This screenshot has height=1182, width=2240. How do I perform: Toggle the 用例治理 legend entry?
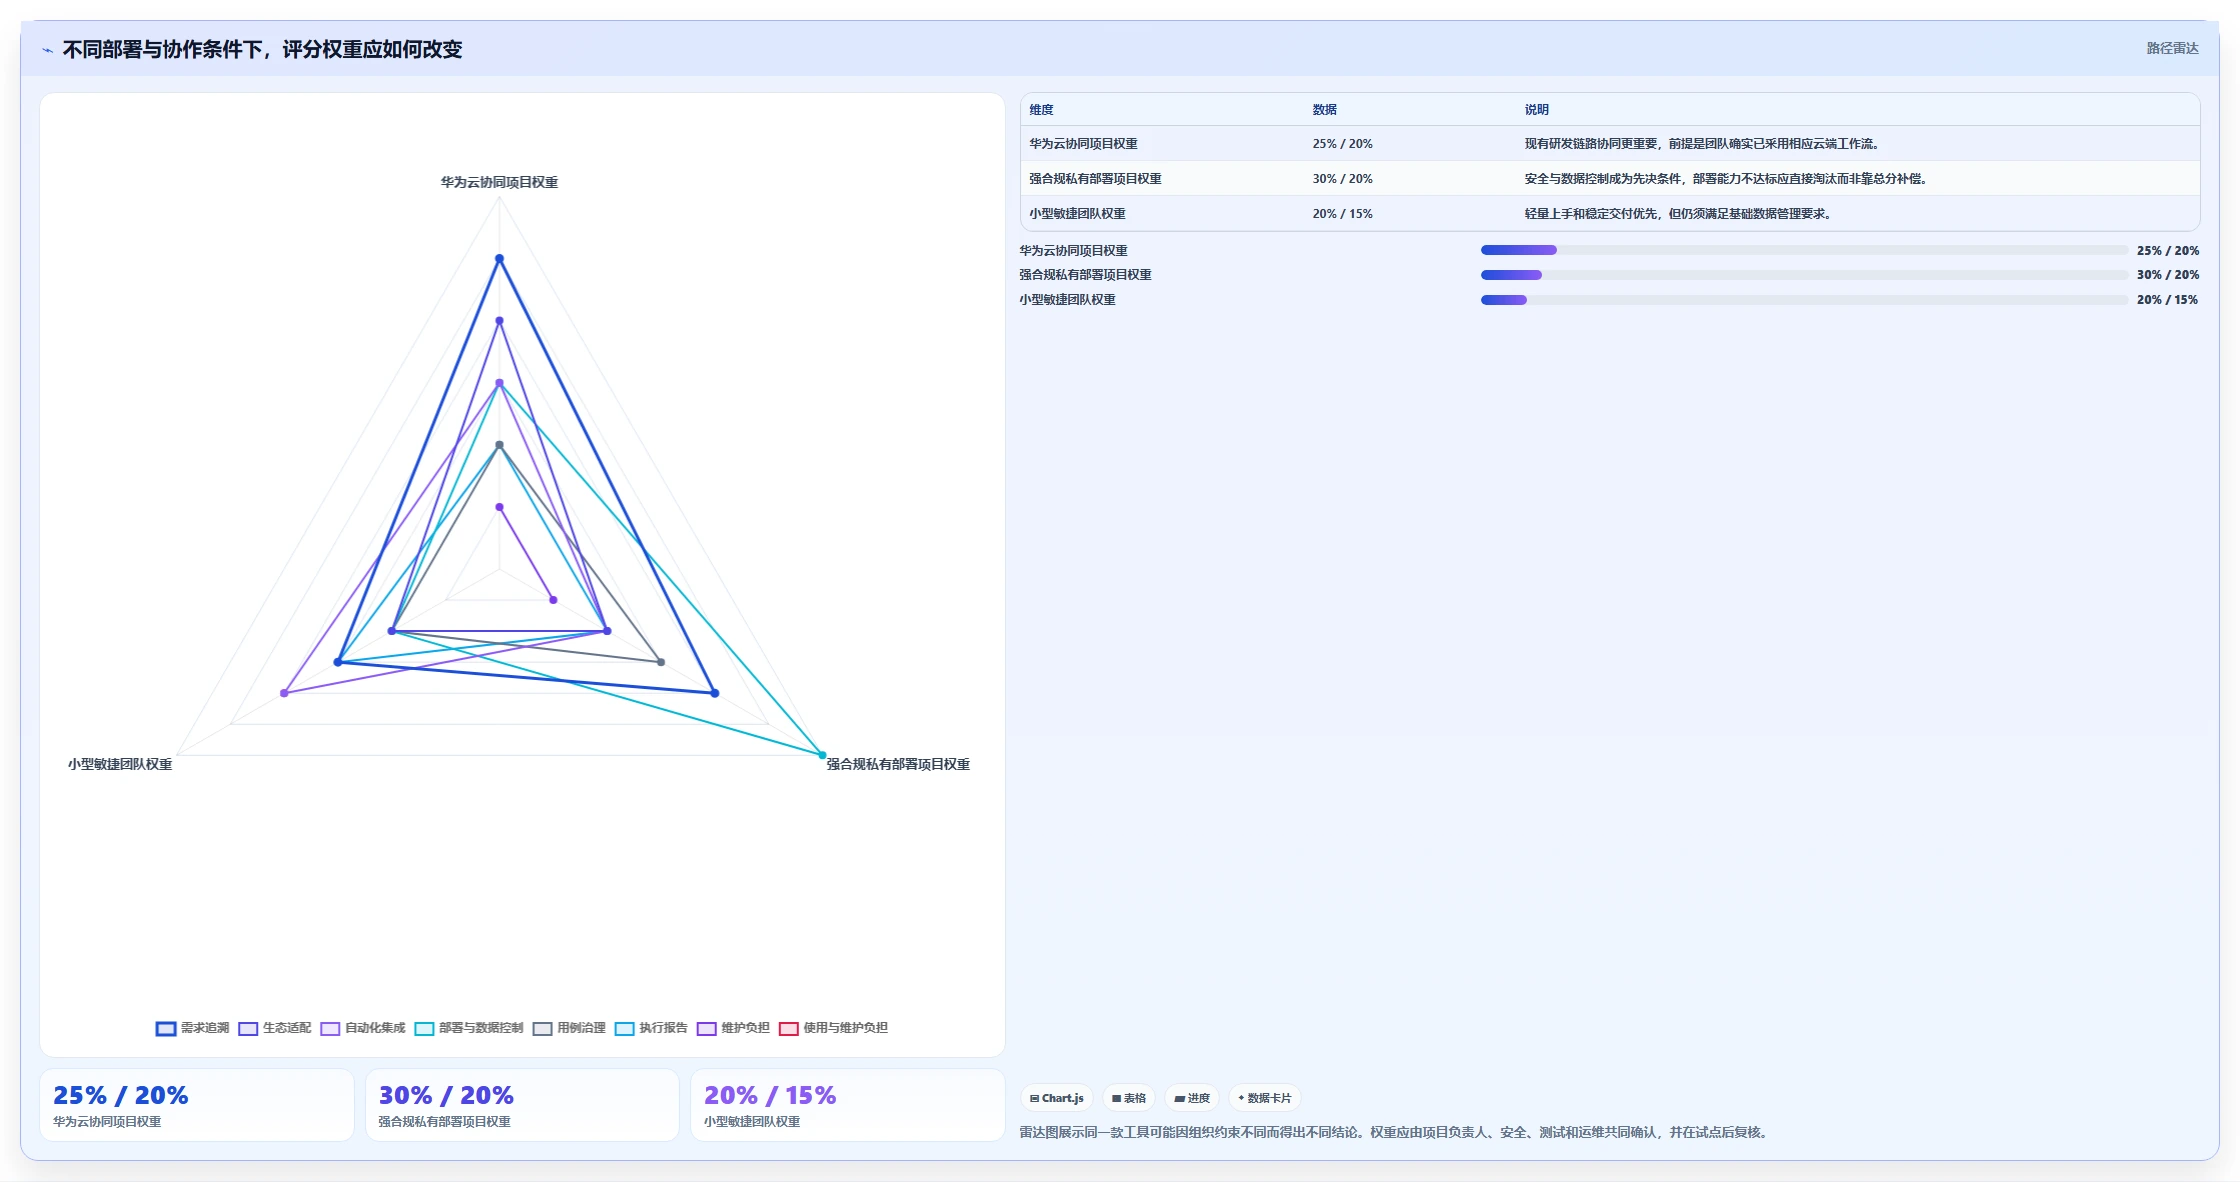tap(569, 1028)
